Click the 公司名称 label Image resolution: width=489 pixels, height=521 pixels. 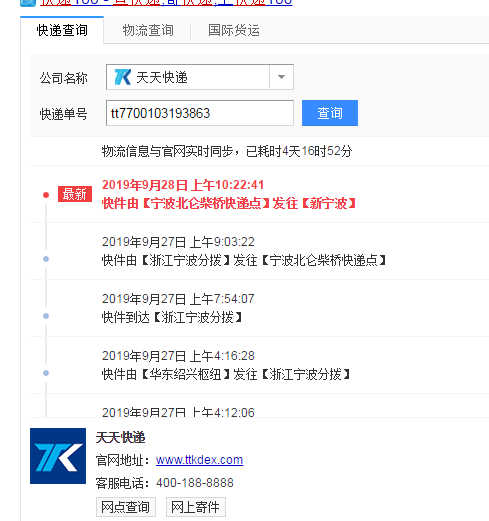point(63,78)
